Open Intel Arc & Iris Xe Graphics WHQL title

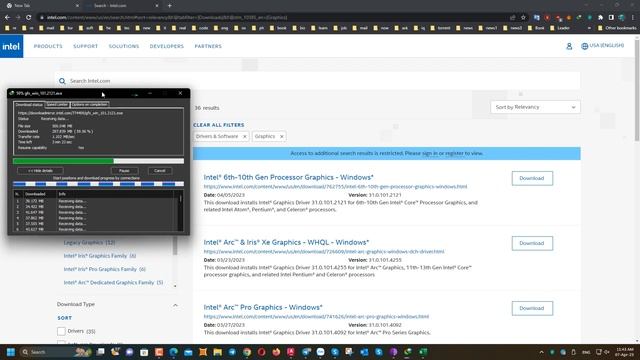286,242
